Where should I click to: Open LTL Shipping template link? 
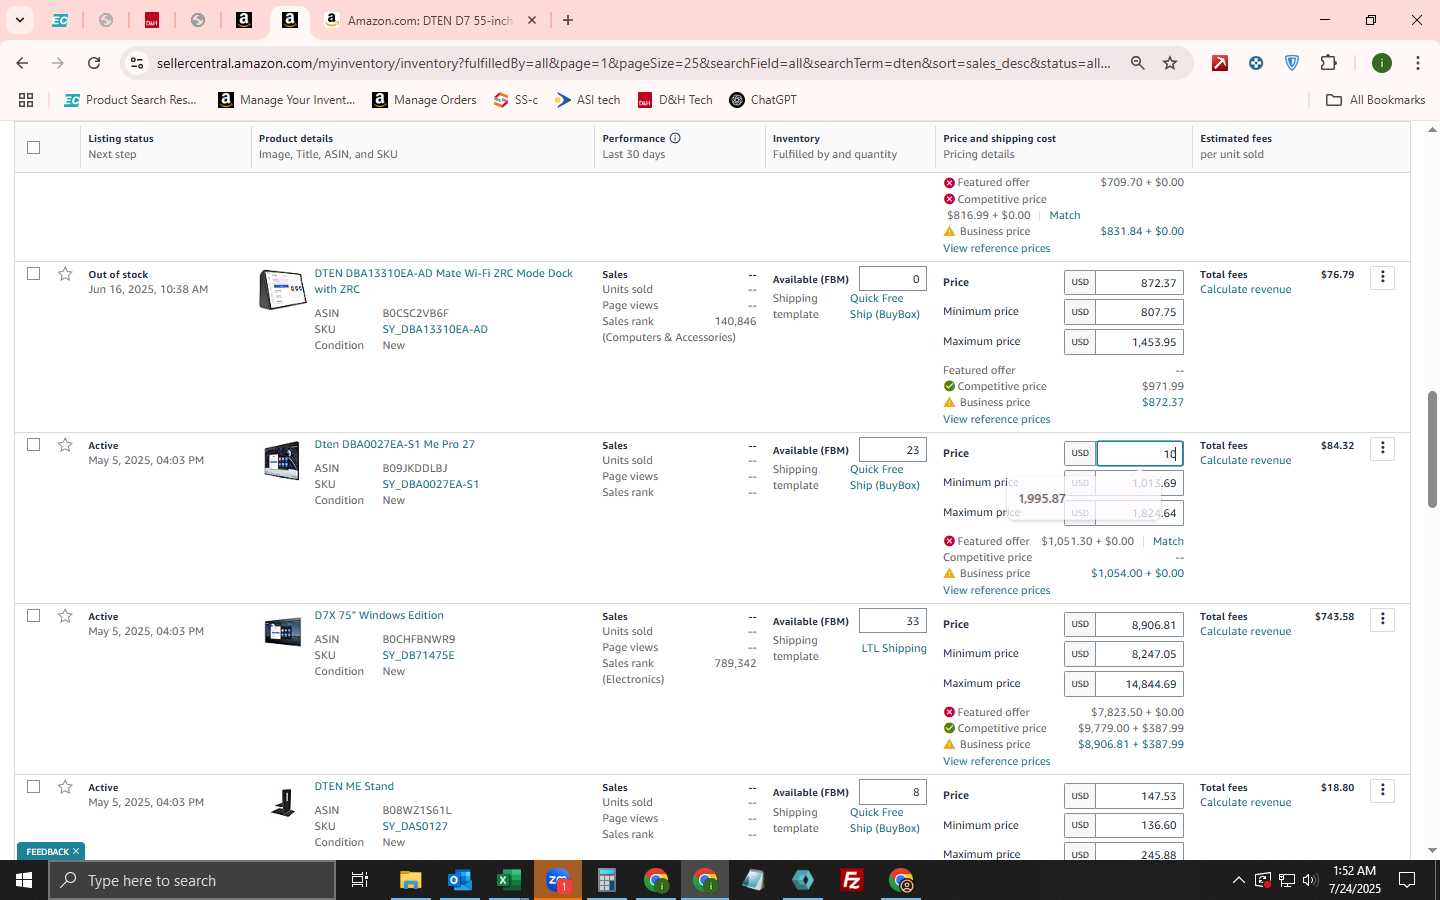point(893,648)
